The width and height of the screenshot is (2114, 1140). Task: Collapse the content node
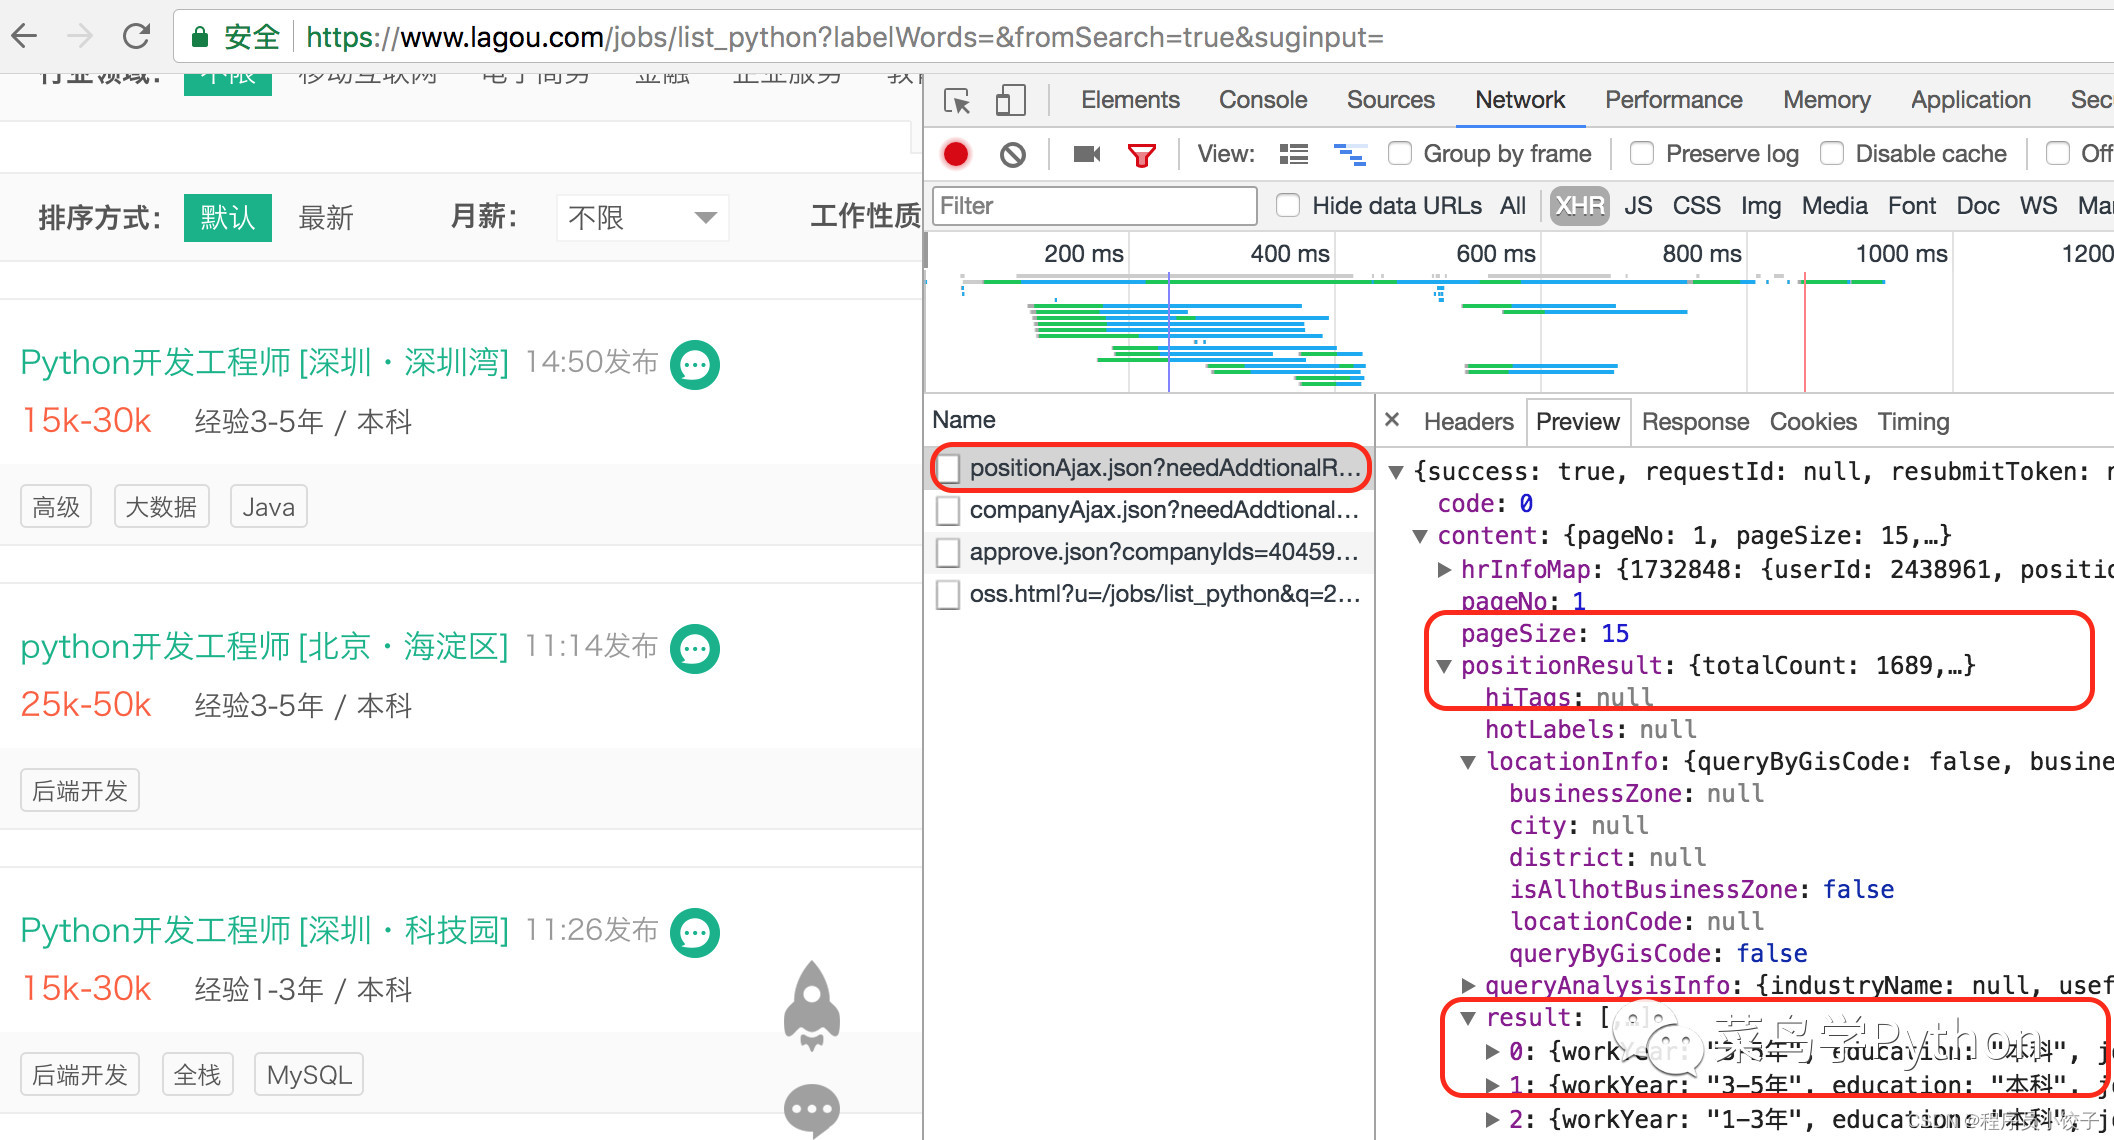(x=1420, y=536)
